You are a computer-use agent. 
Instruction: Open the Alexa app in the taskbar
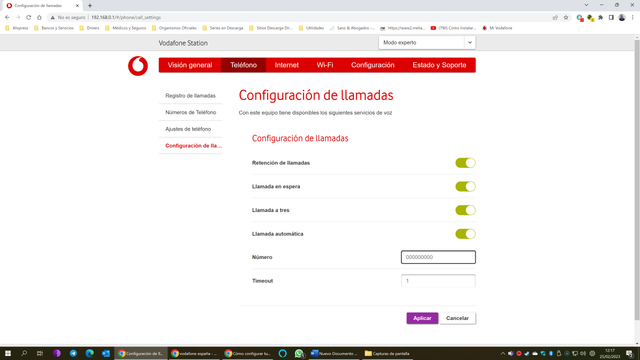pyautogui.click(x=282, y=353)
